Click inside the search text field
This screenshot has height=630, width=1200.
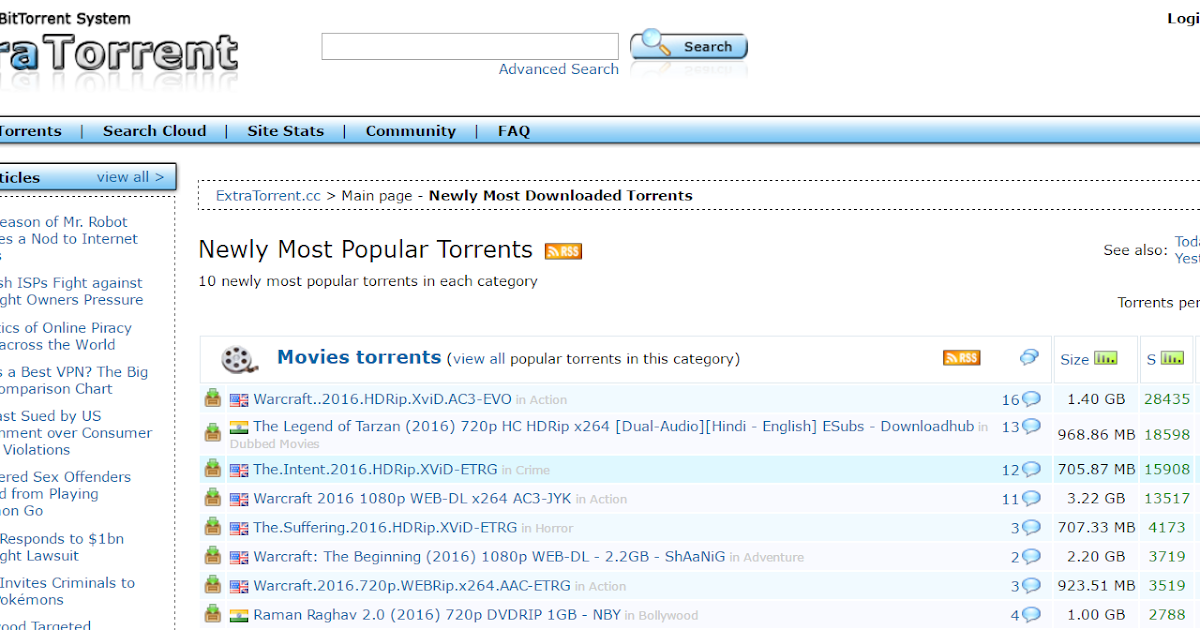pyautogui.click(x=469, y=45)
